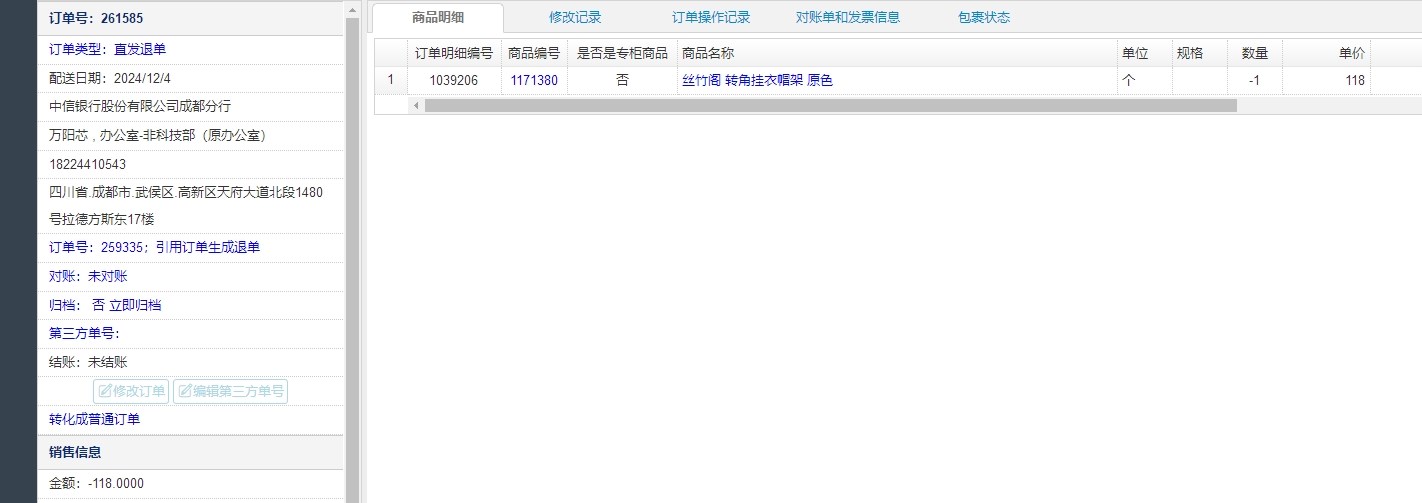Viewport: 1422px width, 503px height.
Task: Click the table horizontal scrollbar thumb
Action: click(830, 105)
